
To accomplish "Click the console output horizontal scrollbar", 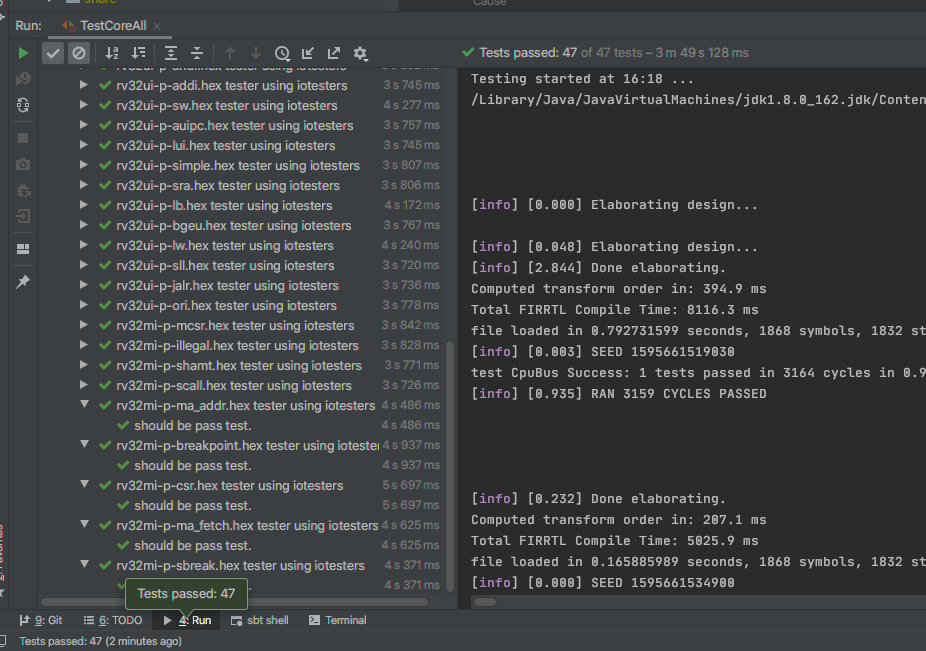I will 485,602.
